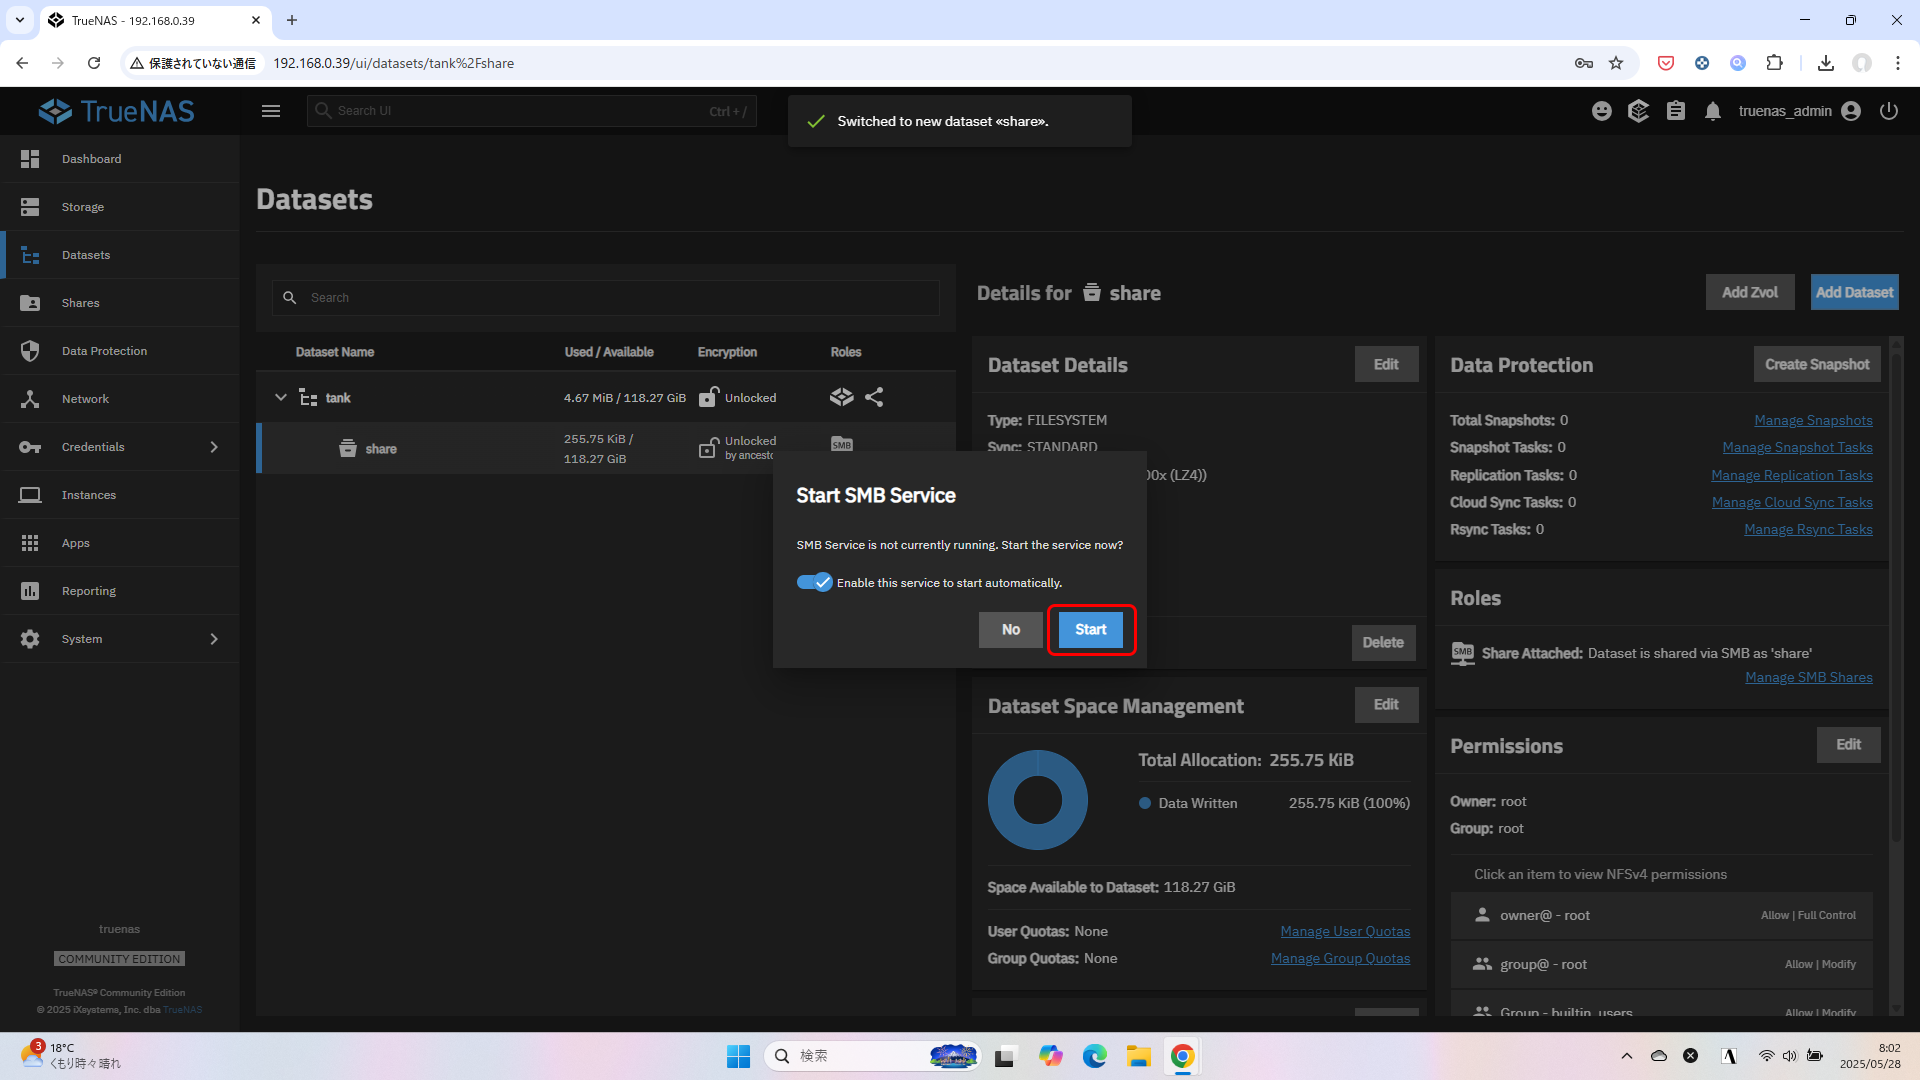Click the SMB role icon on share row

coord(842,444)
